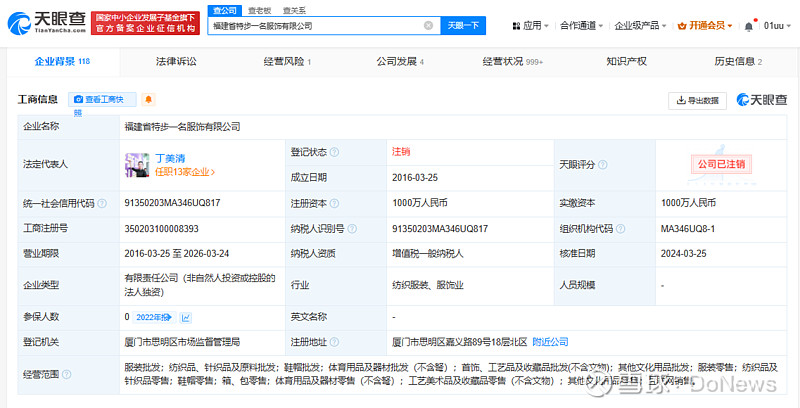Click 厦门市思明区市场监督管理局 value
800x408 pixels.
pos(182,342)
